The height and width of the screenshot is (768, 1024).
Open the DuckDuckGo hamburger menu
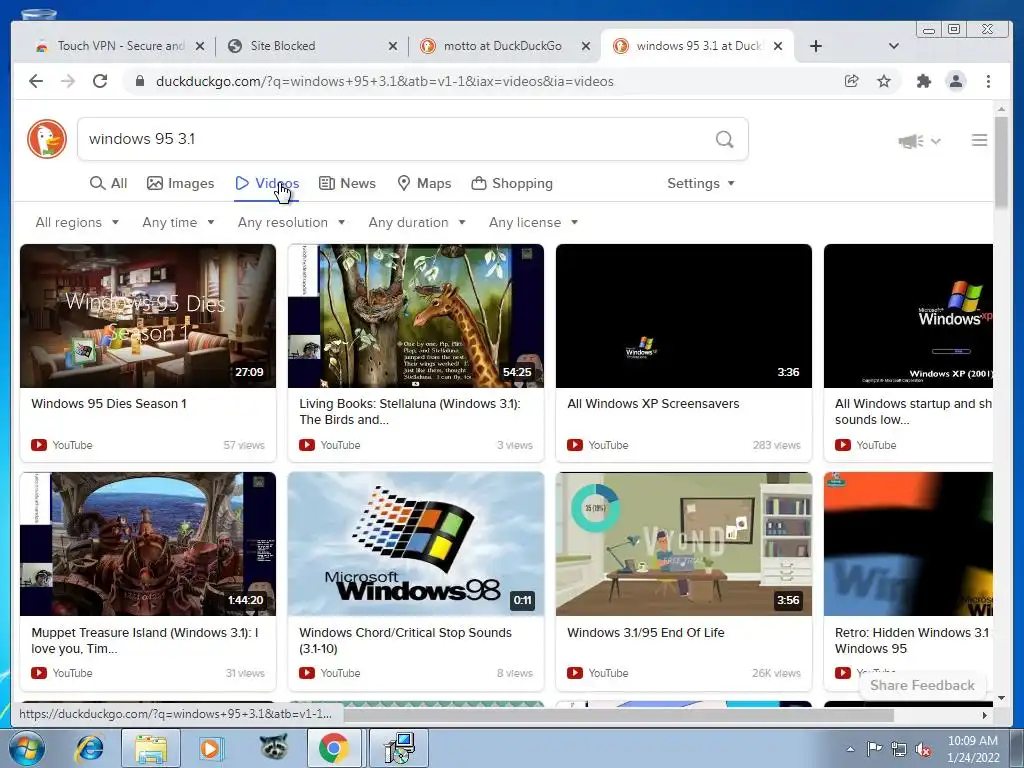click(x=979, y=140)
